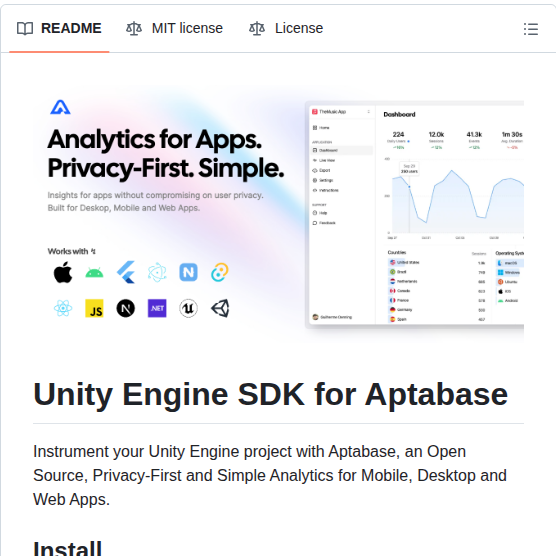
Task: Click the Unreal Engine icon
Action: (188, 308)
